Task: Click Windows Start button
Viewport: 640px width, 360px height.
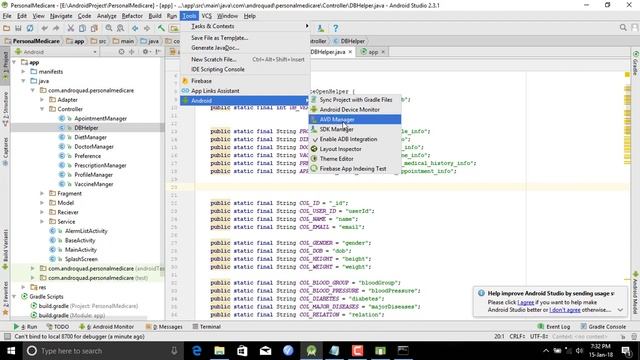Action: click(11, 351)
